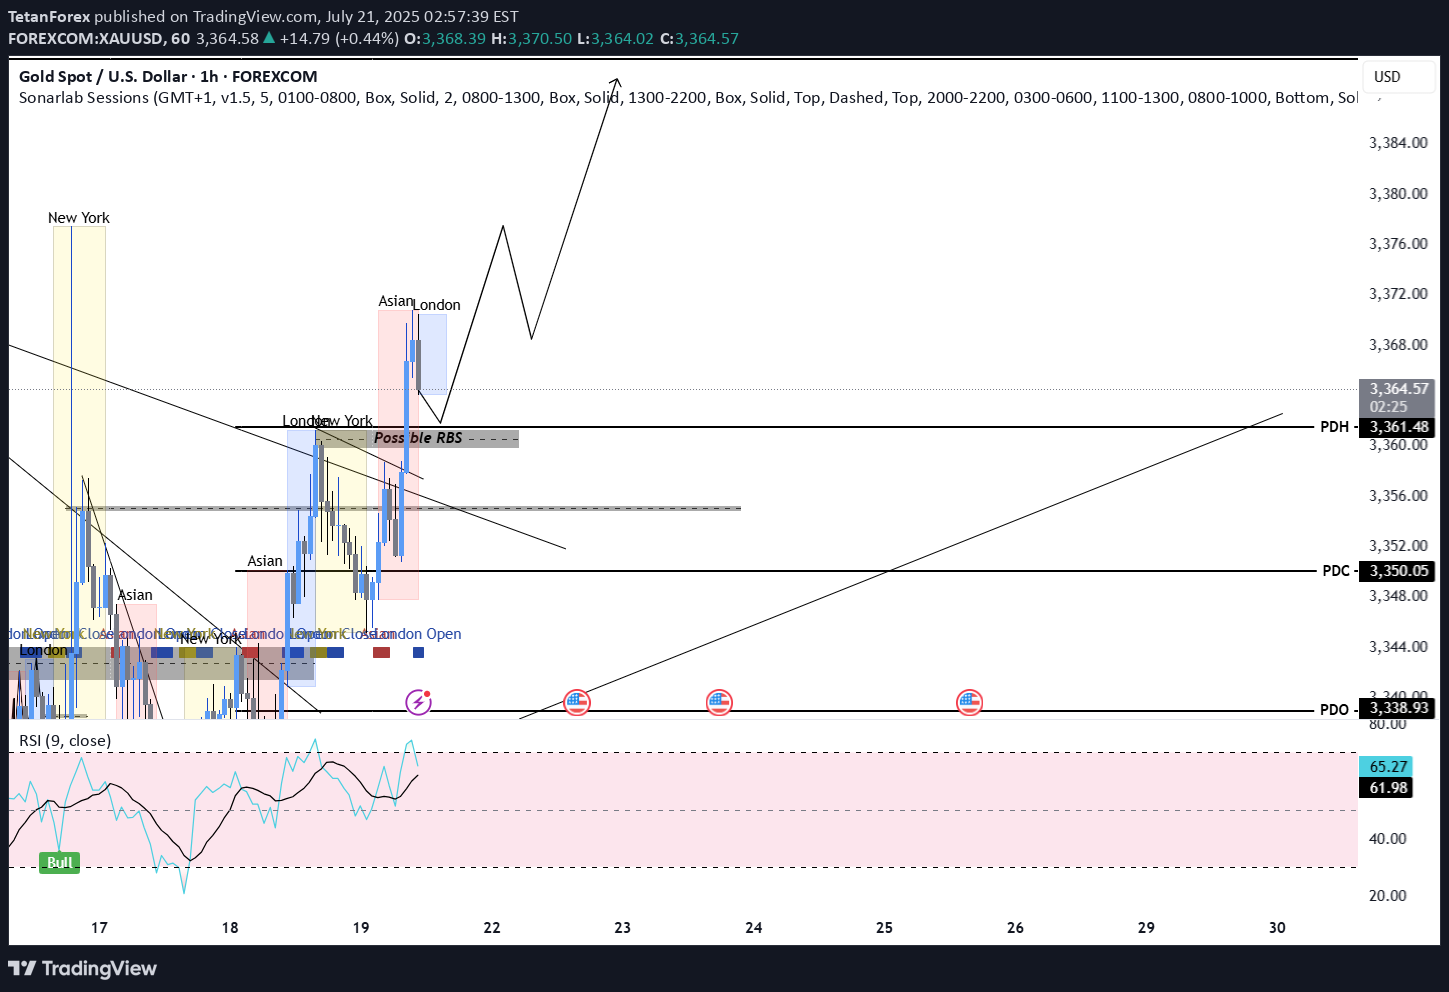Open the leftmost US flag economic event
The image size is (1449, 992).
tap(576, 702)
